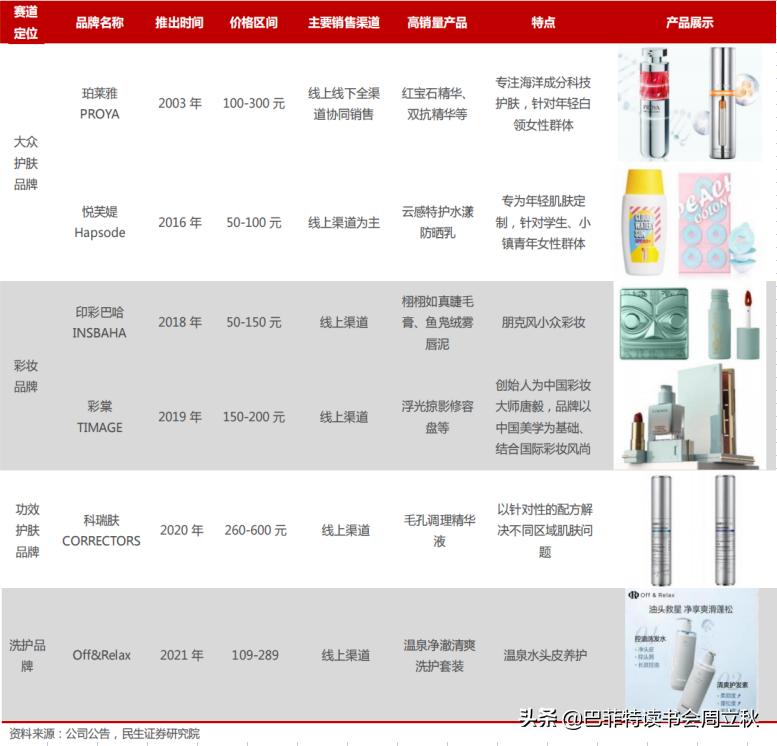Viewport: 777px width, 746px height.
Task: Click the 云感特护水漾防晒乳 product cell
Action: 438,222
